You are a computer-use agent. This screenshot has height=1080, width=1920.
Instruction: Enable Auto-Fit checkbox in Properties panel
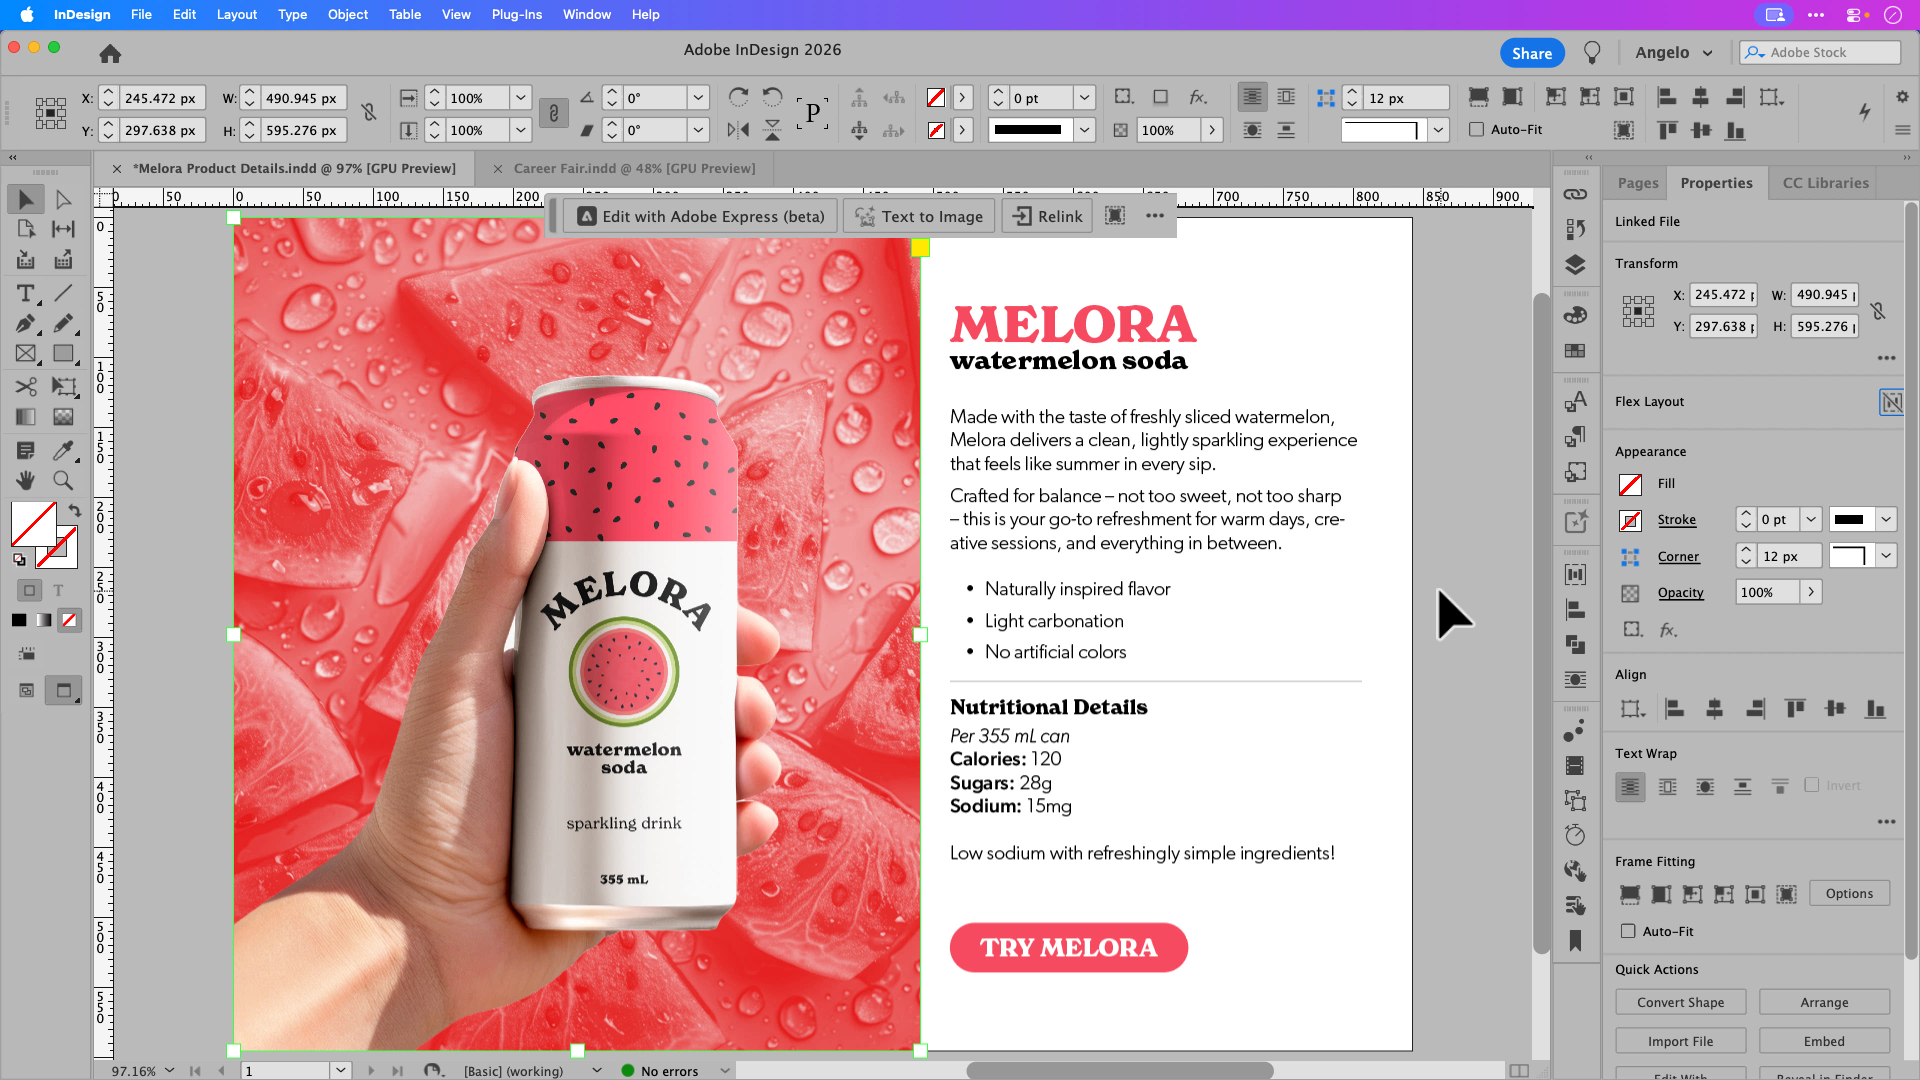pos(1628,931)
